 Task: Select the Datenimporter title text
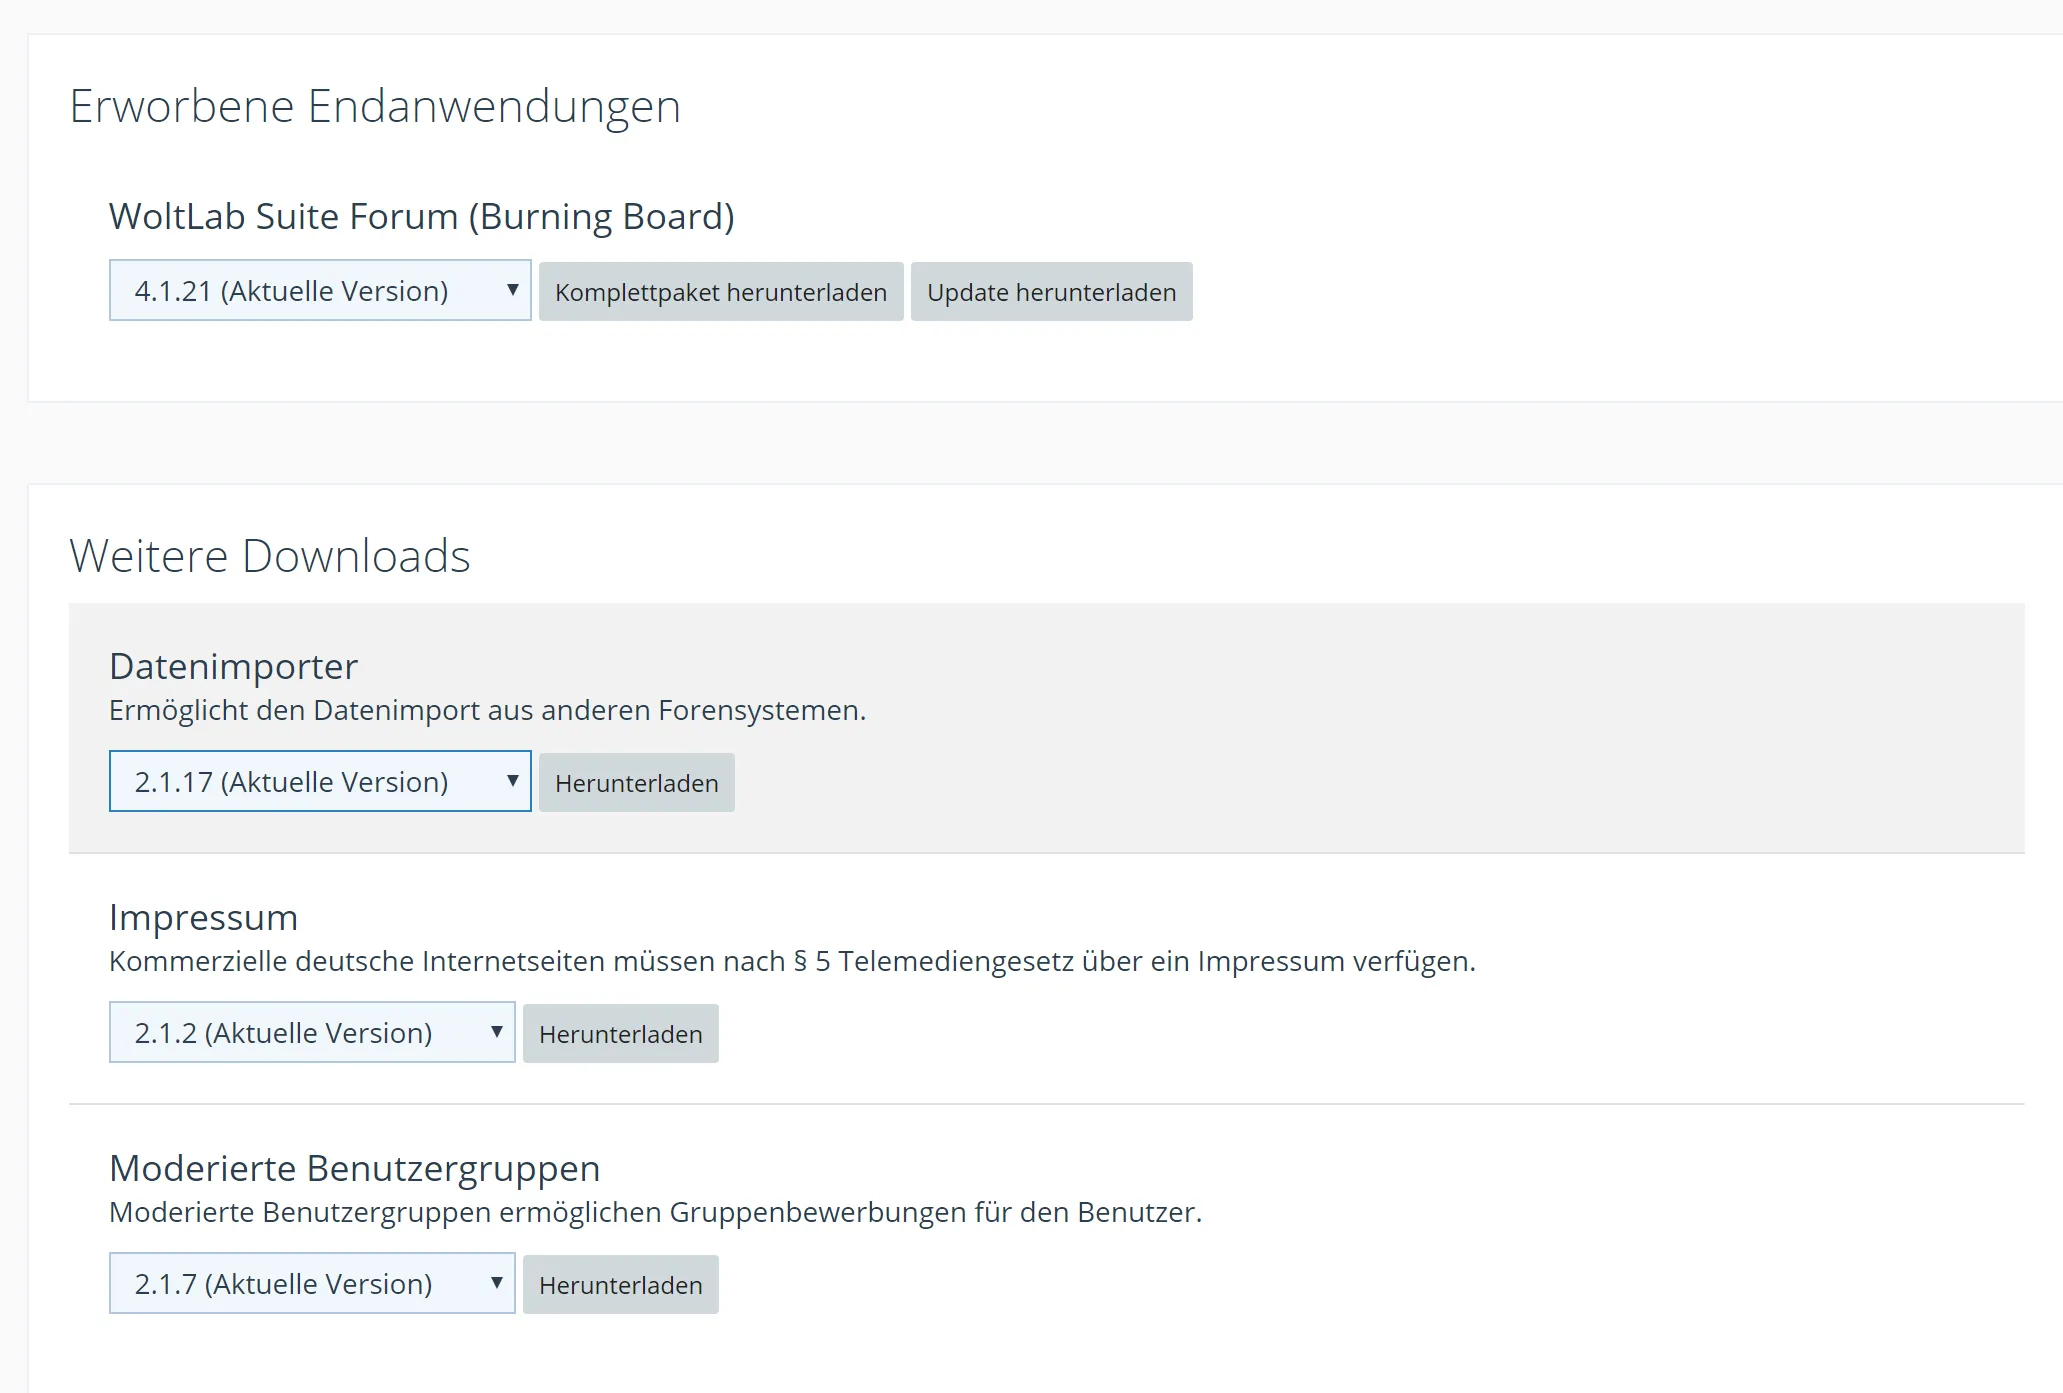click(233, 666)
